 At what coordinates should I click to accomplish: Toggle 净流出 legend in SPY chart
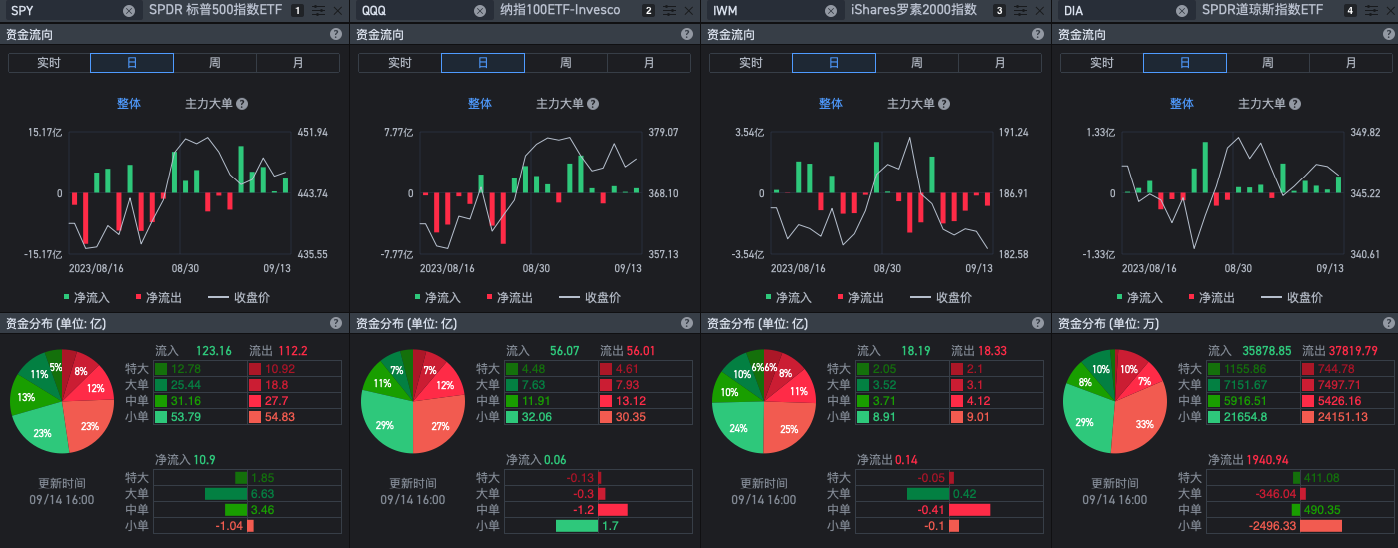tap(158, 298)
